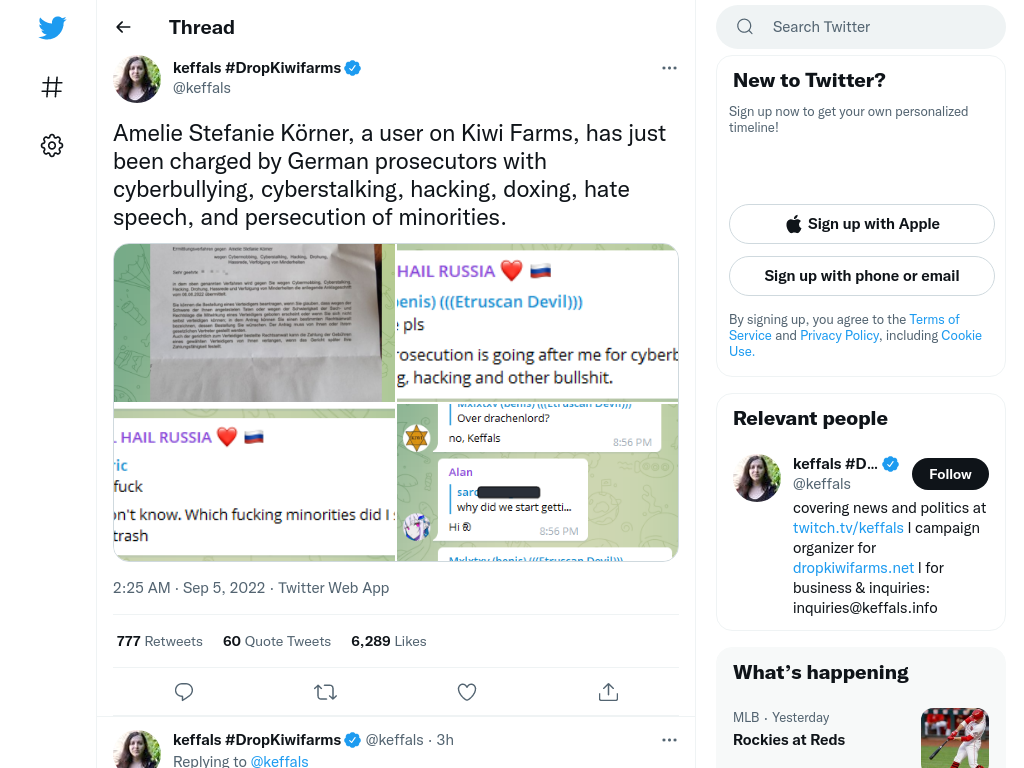Share the tweet using the upload icon
Viewport: 1024px width, 768px height.
point(608,692)
